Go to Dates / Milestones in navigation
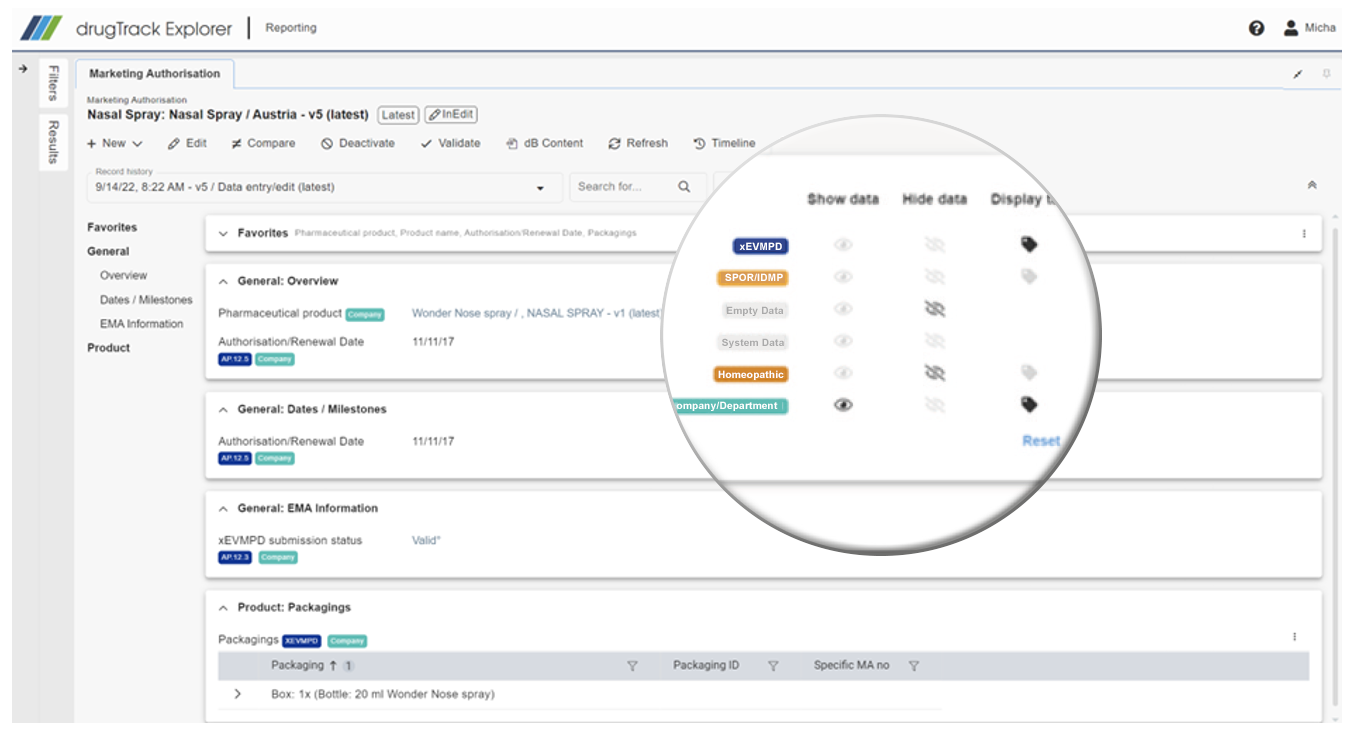 146,300
